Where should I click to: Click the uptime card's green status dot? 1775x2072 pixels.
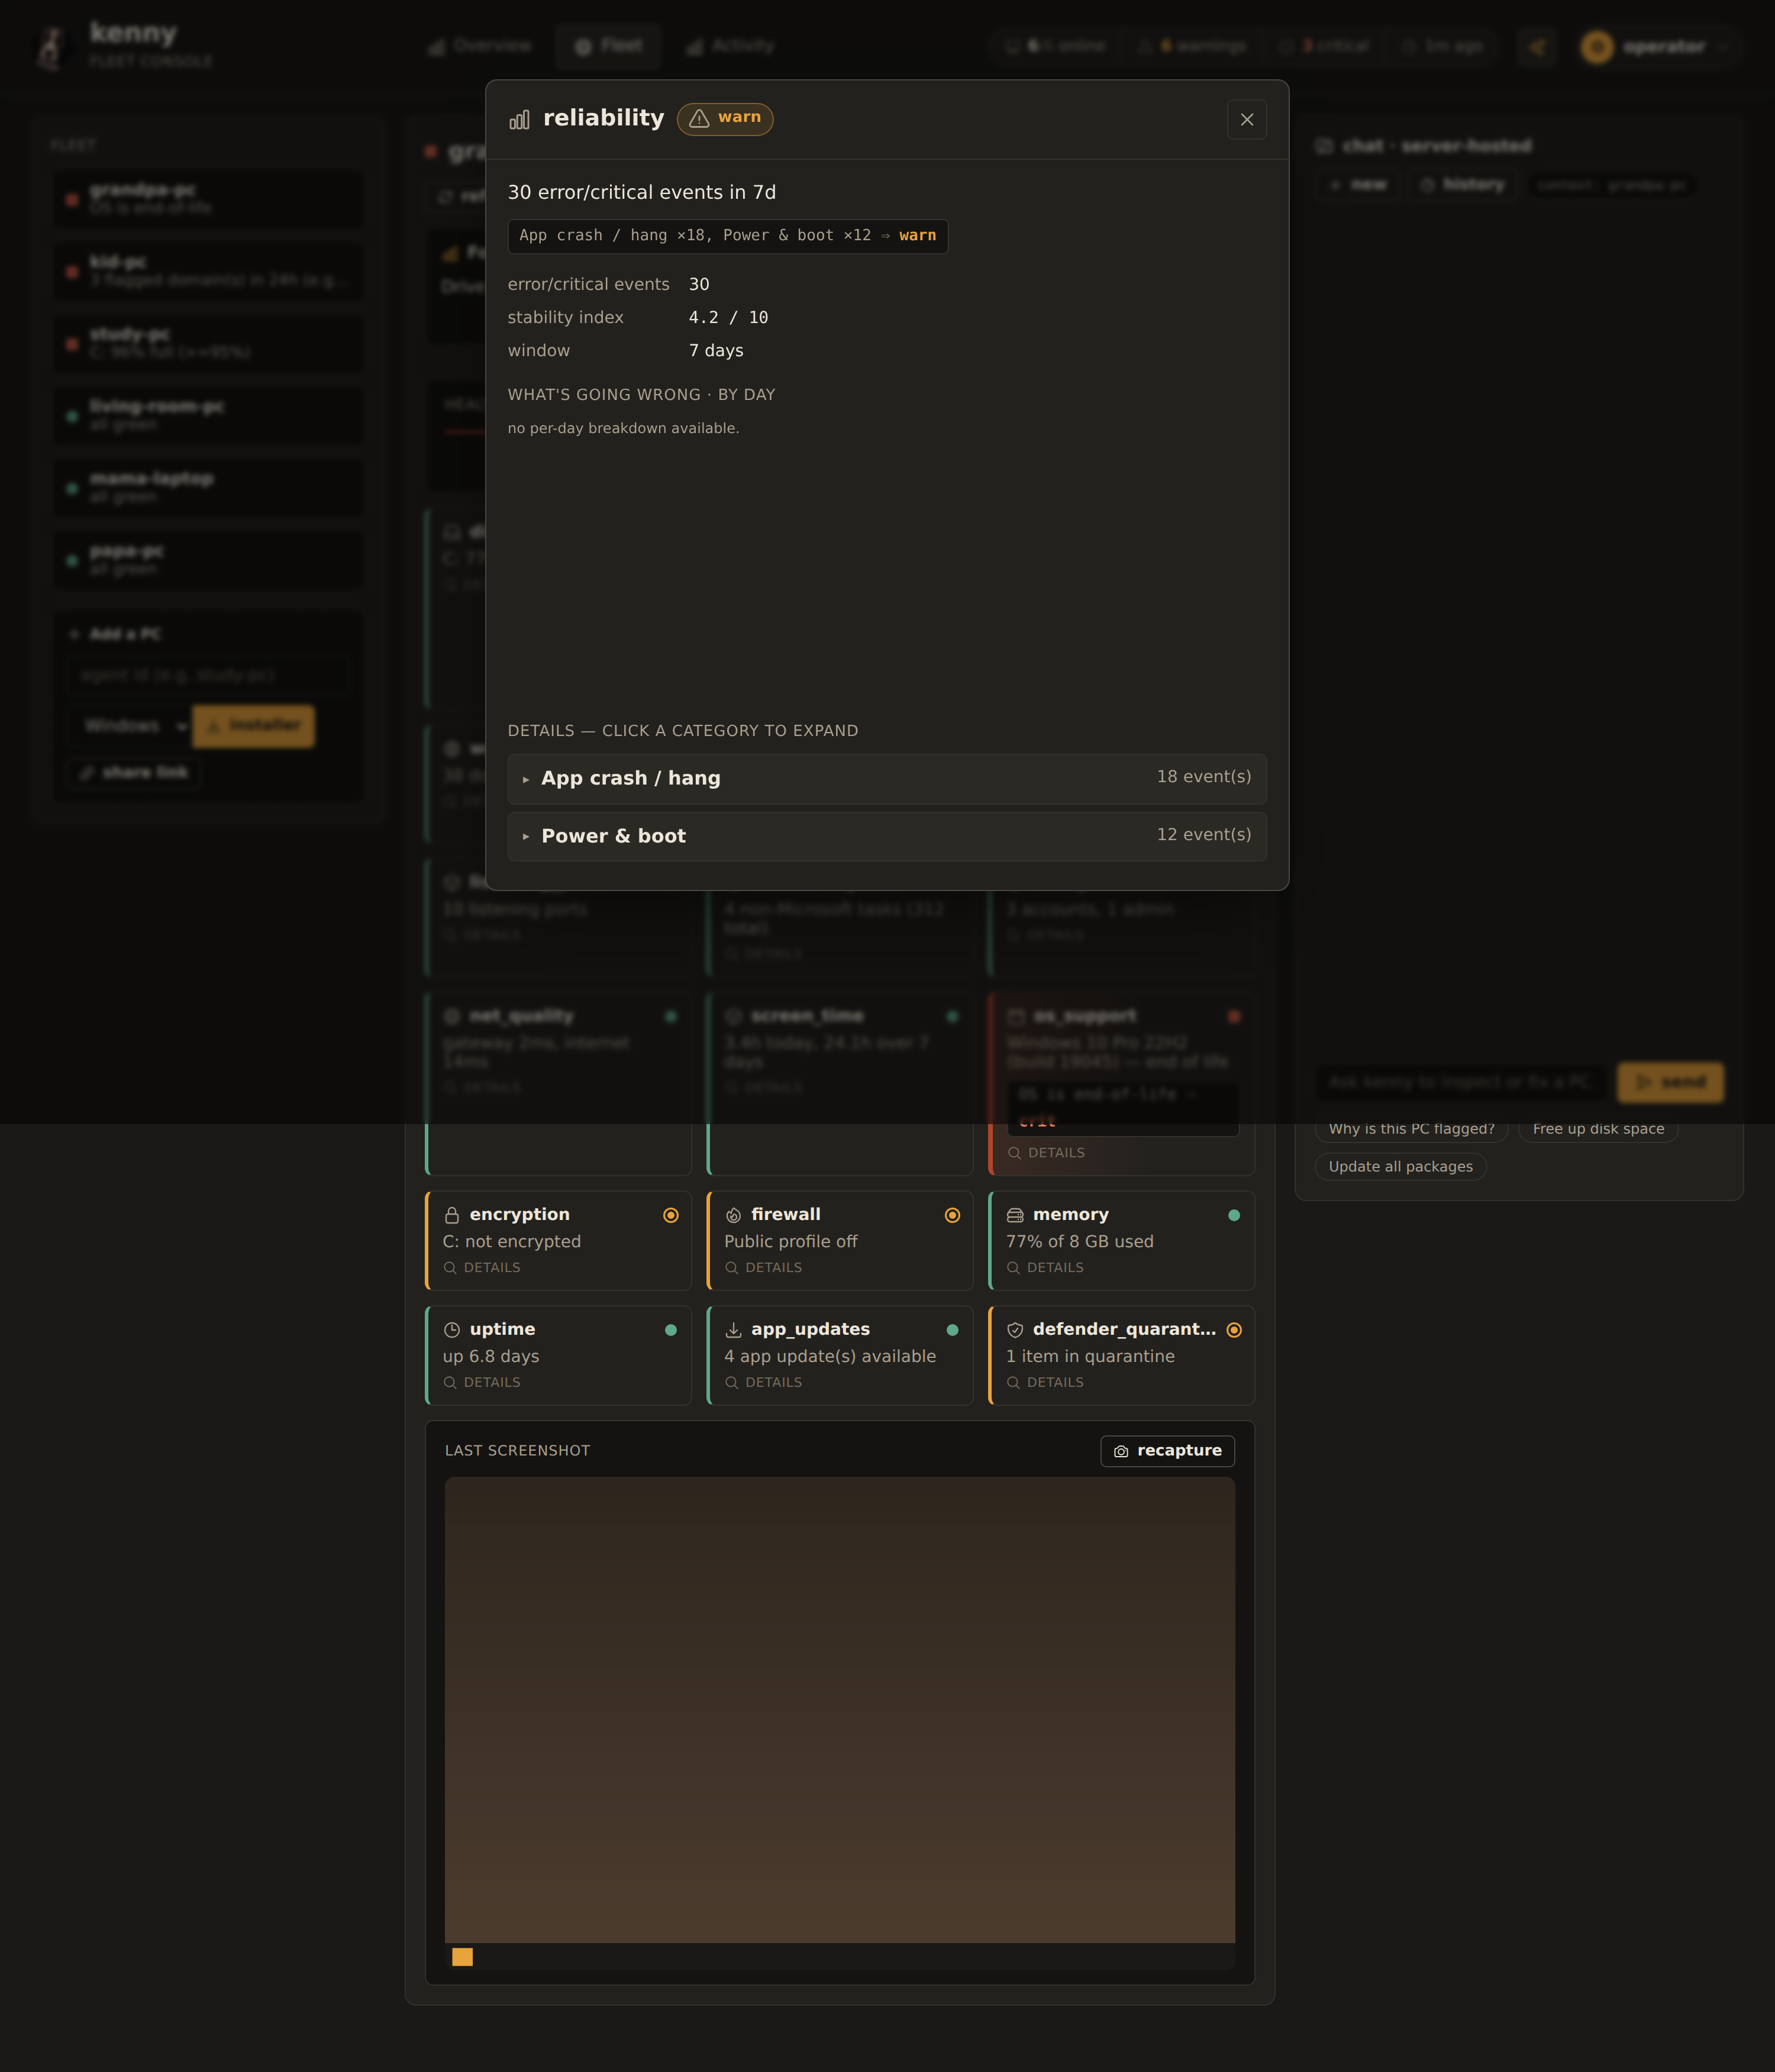pos(671,1330)
